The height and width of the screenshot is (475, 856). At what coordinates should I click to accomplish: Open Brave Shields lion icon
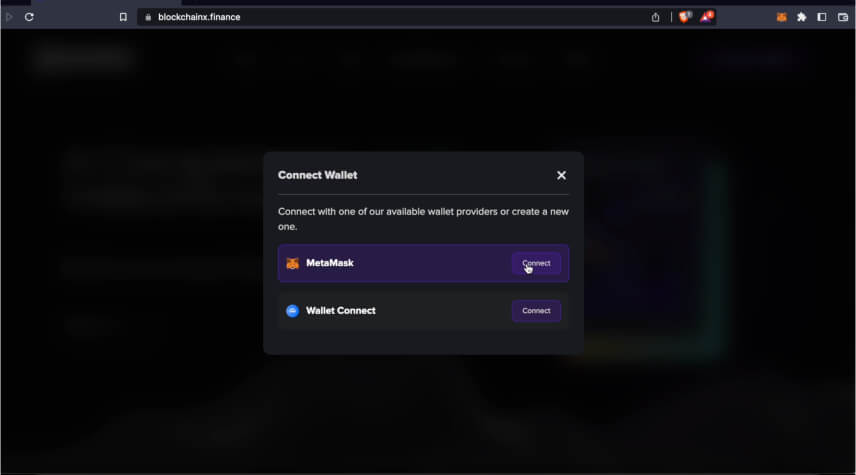tap(685, 17)
